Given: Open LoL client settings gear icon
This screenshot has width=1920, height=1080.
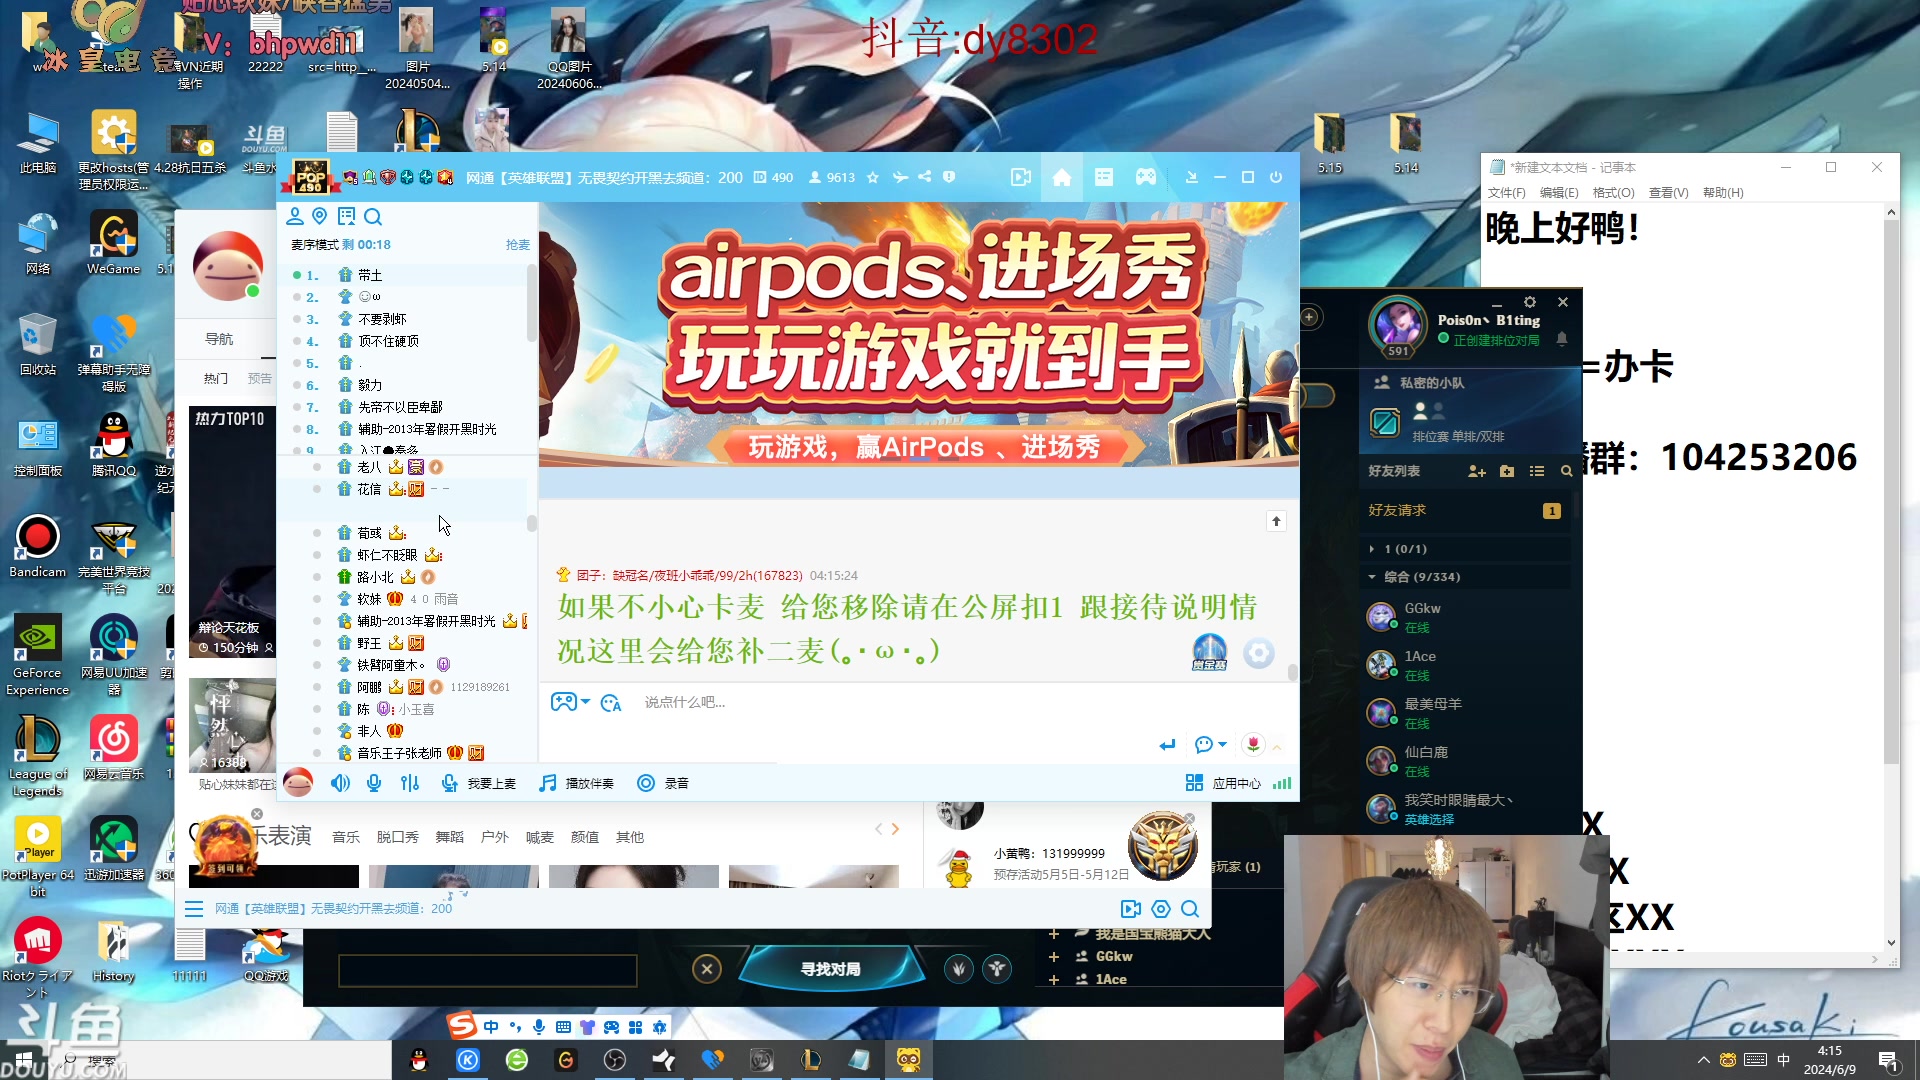Looking at the screenshot, I should pyautogui.click(x=1529, y=302).
